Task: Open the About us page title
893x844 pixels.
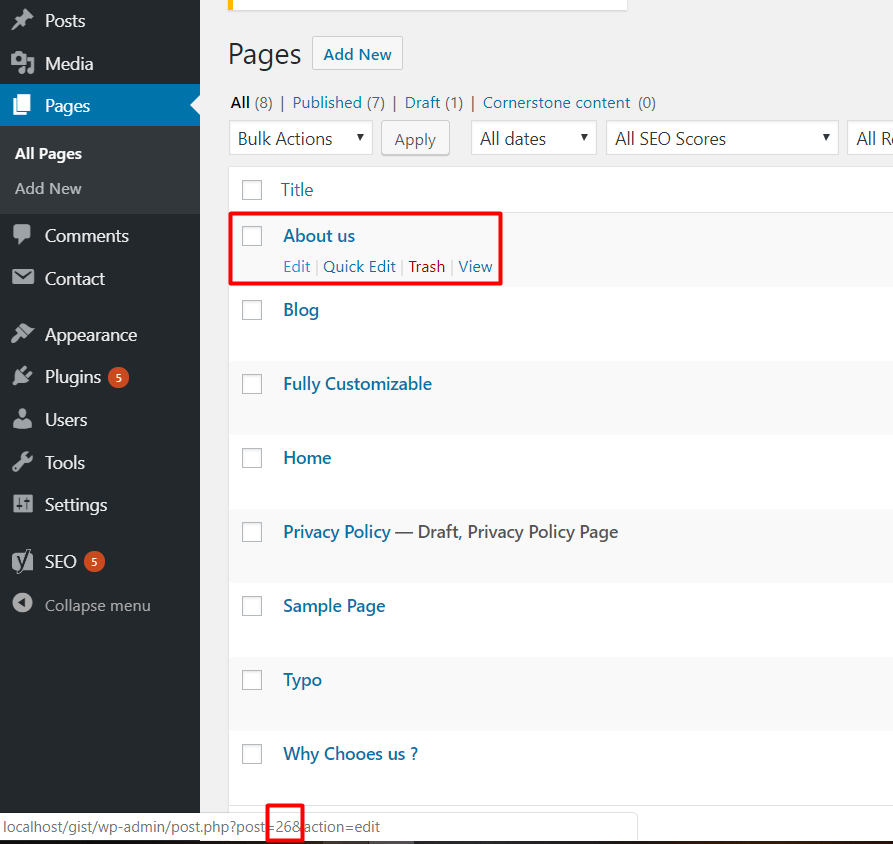Action: click(319, 236)
